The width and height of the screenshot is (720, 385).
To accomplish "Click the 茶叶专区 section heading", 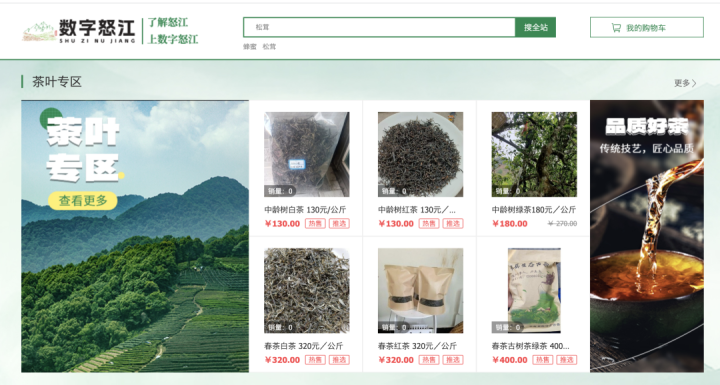I will (x=56, y=82).
